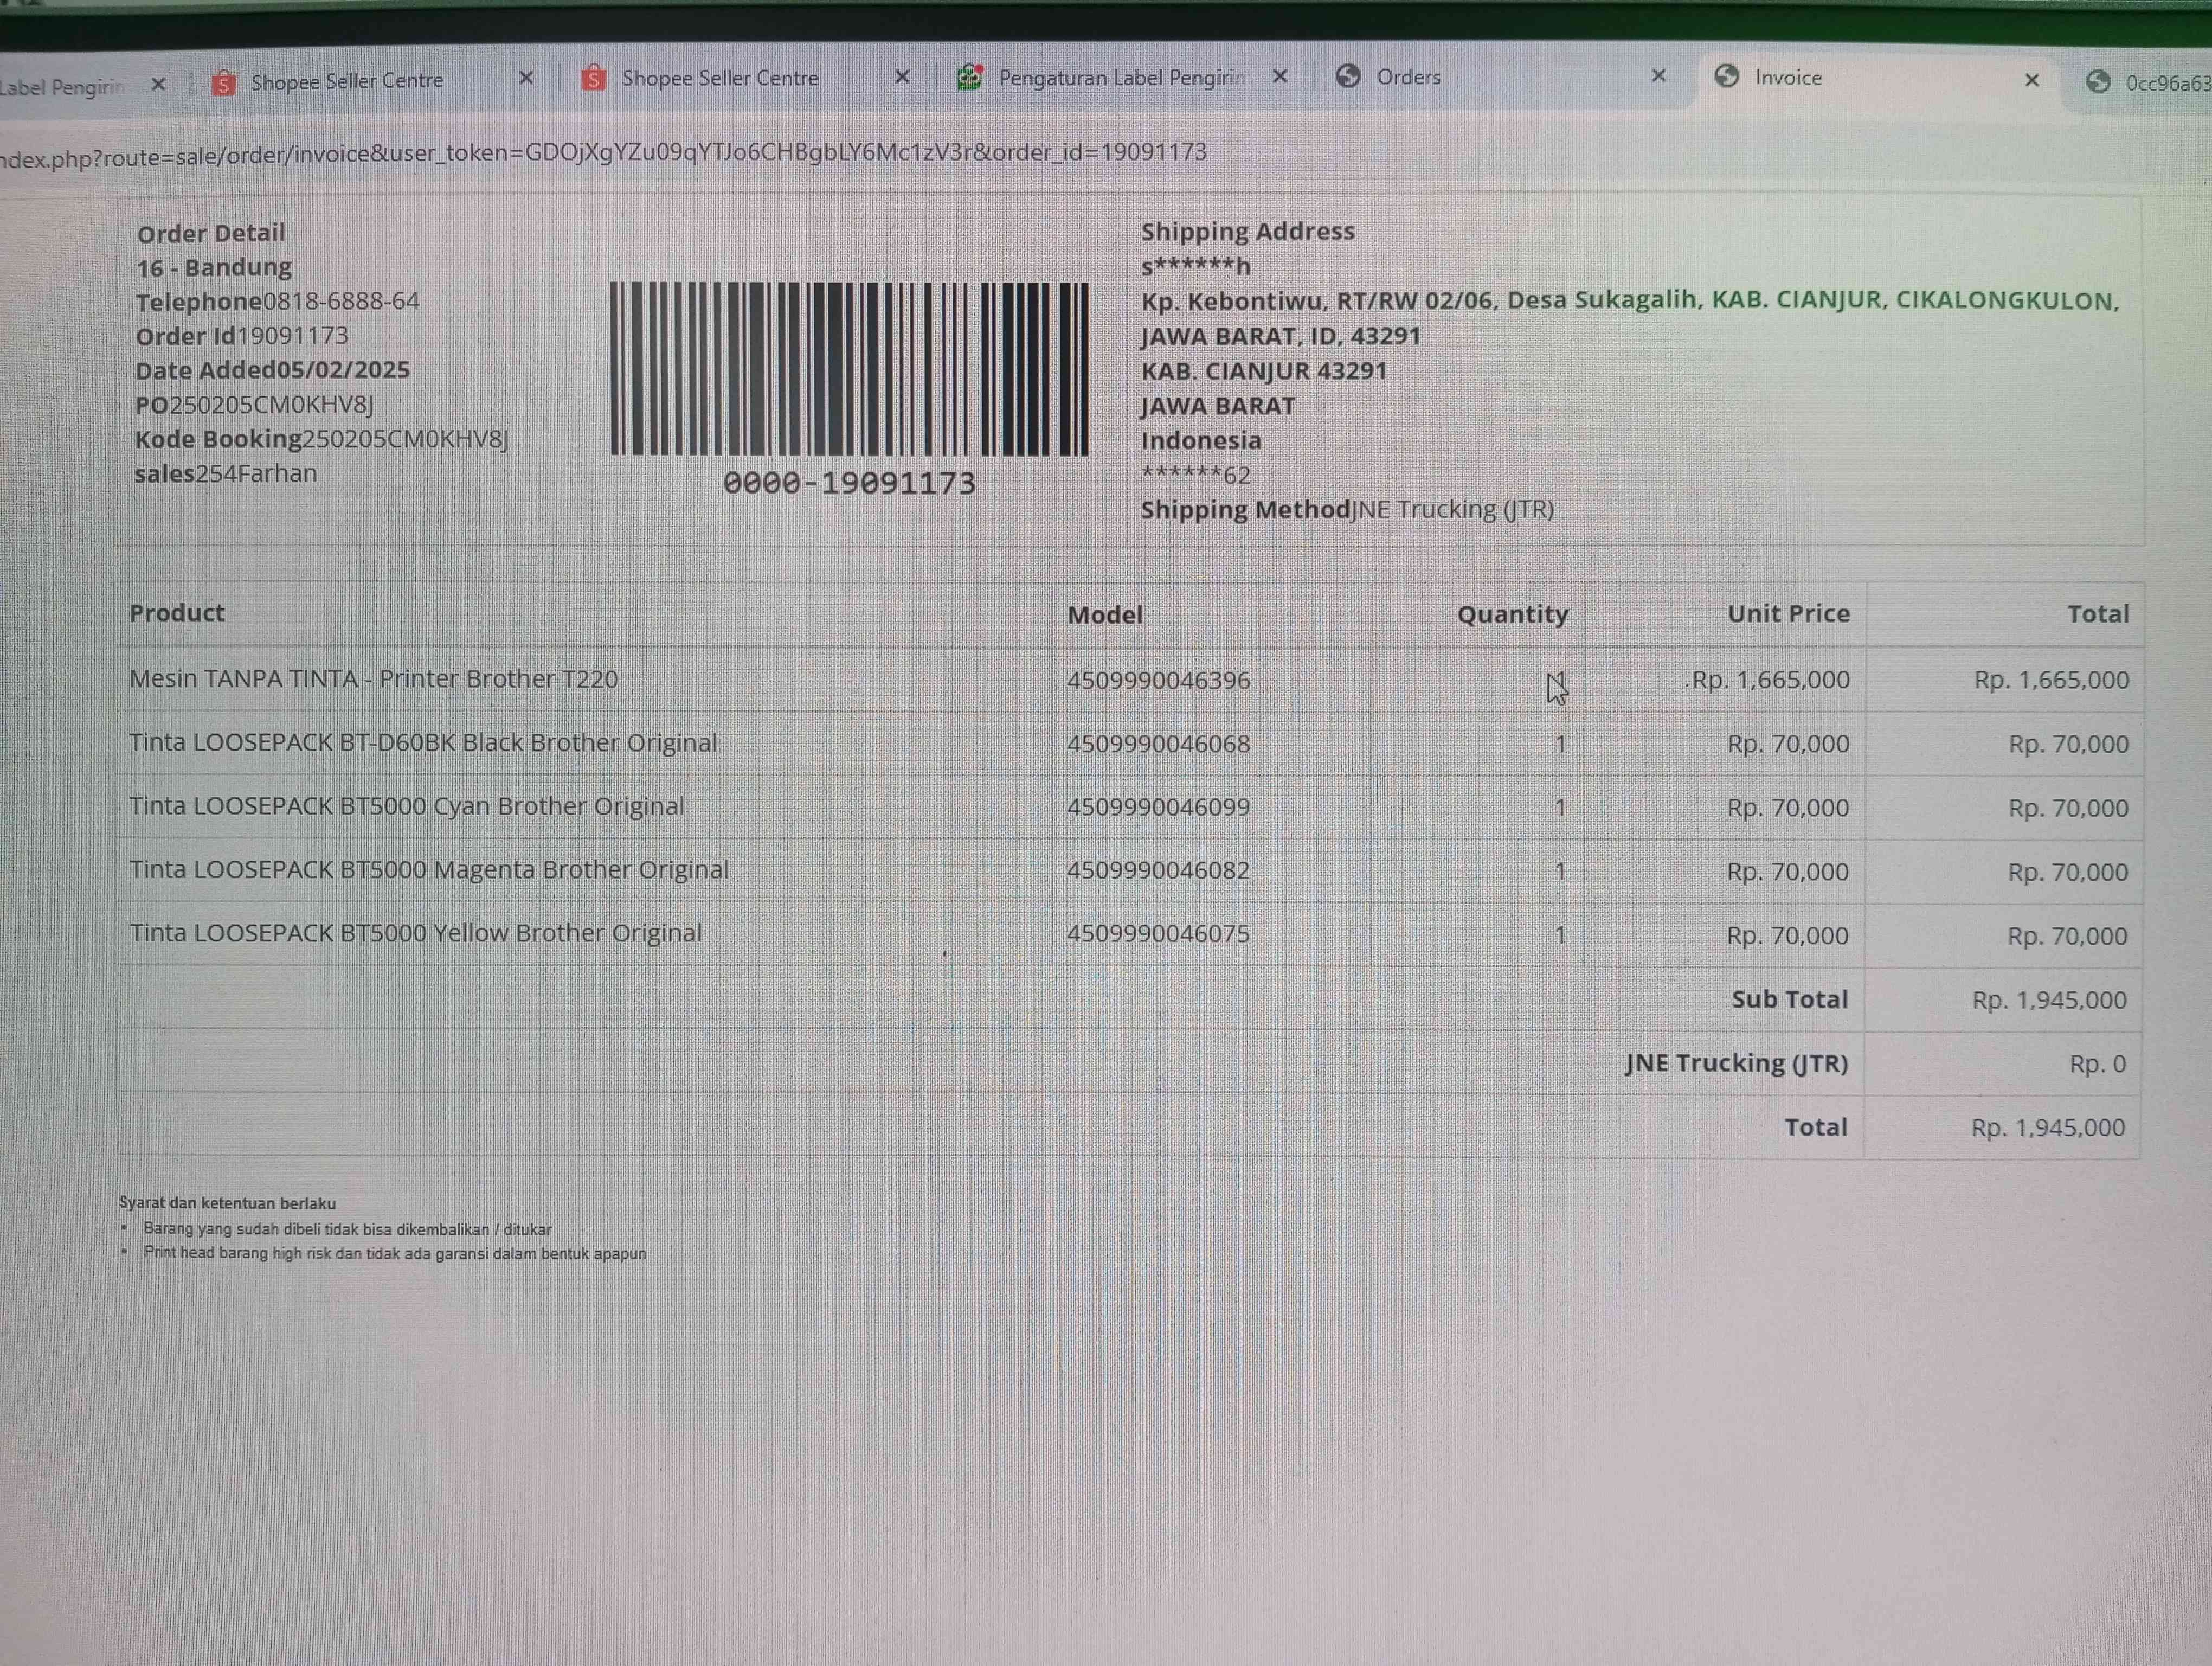Switch to the Orders tab
The width and height of the screenshot is (2212, 1666).
(1408, 77)
